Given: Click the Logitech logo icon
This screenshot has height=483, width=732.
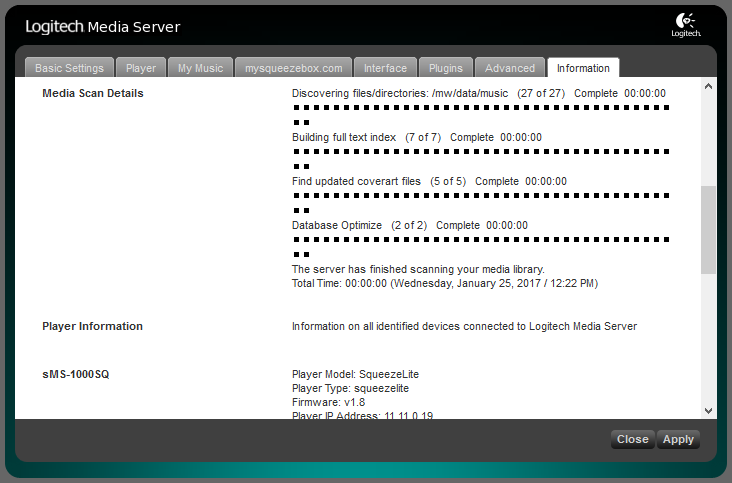Looking at the screenshot, I should pyautogui.click(x=687, y=25).
